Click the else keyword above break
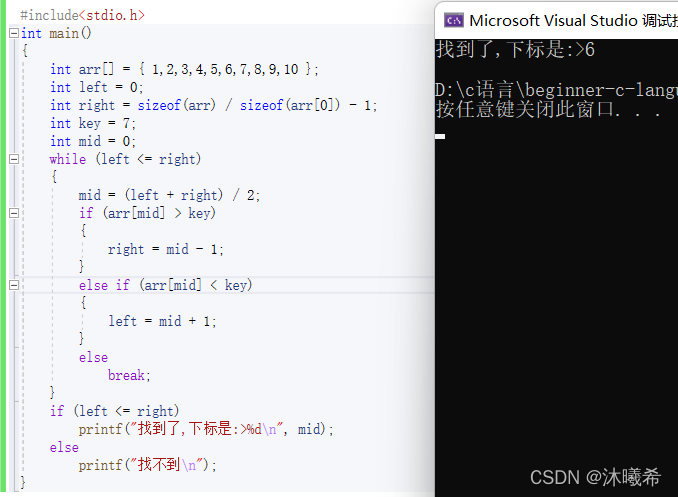This screenshot has width=678, height=497. pos(93,357)
